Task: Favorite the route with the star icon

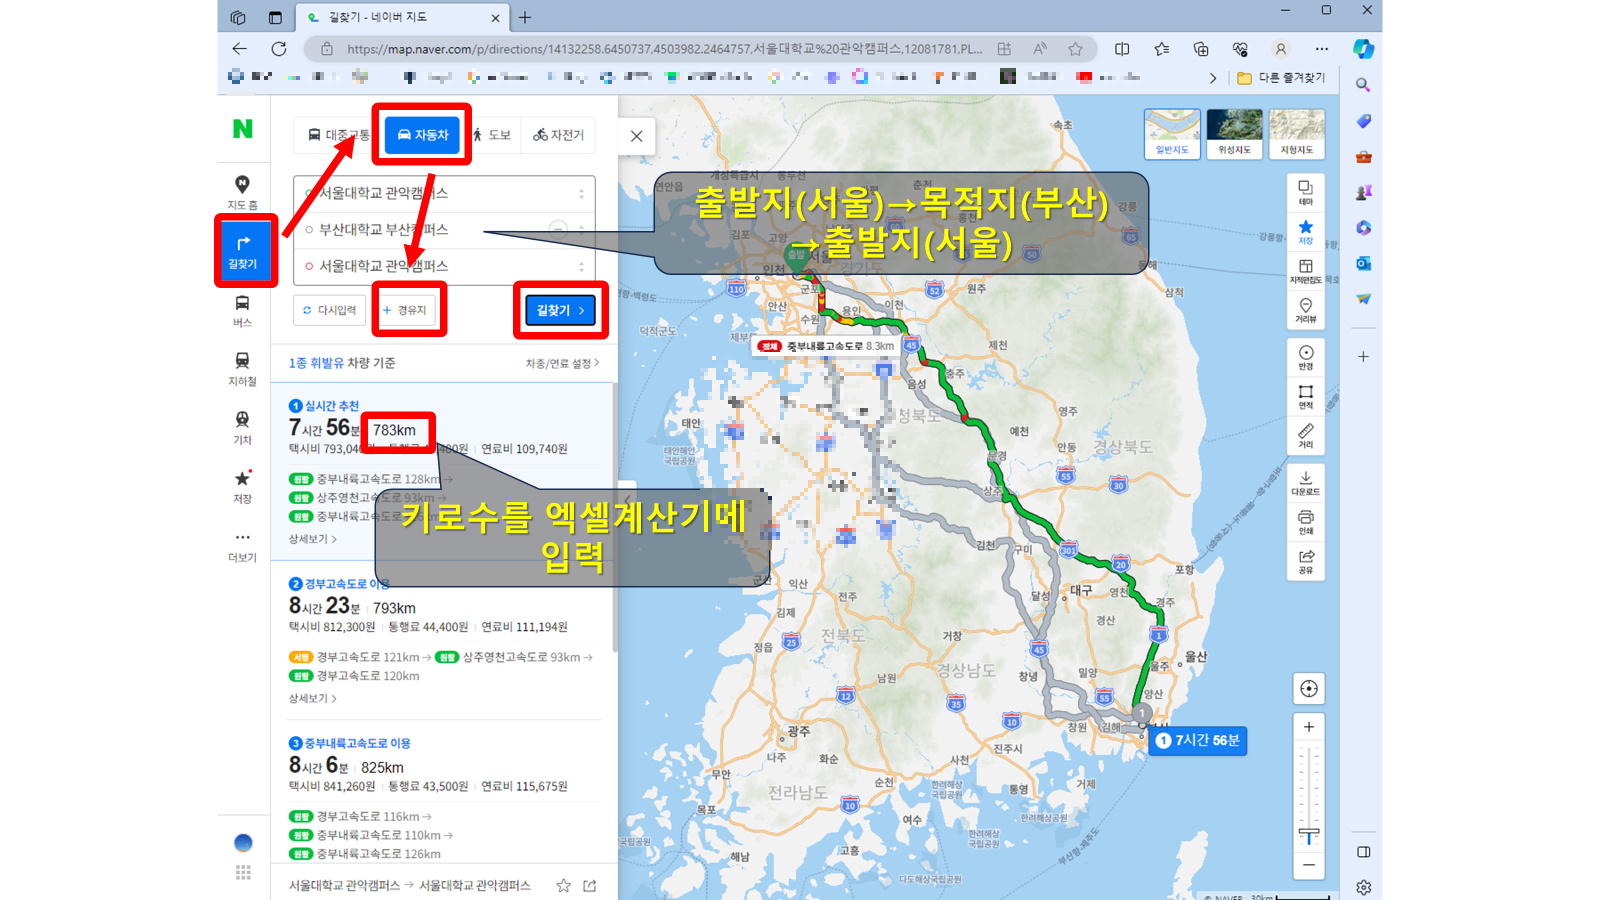Action: [563, 885]
